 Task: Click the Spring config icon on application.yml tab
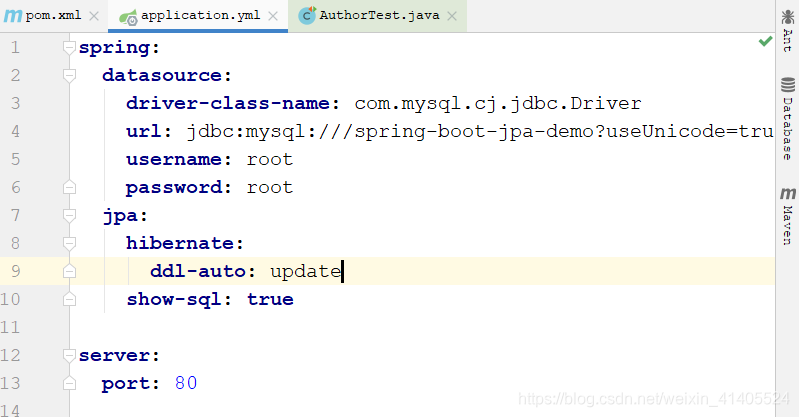pyautogui.click(x=128, y=17)
